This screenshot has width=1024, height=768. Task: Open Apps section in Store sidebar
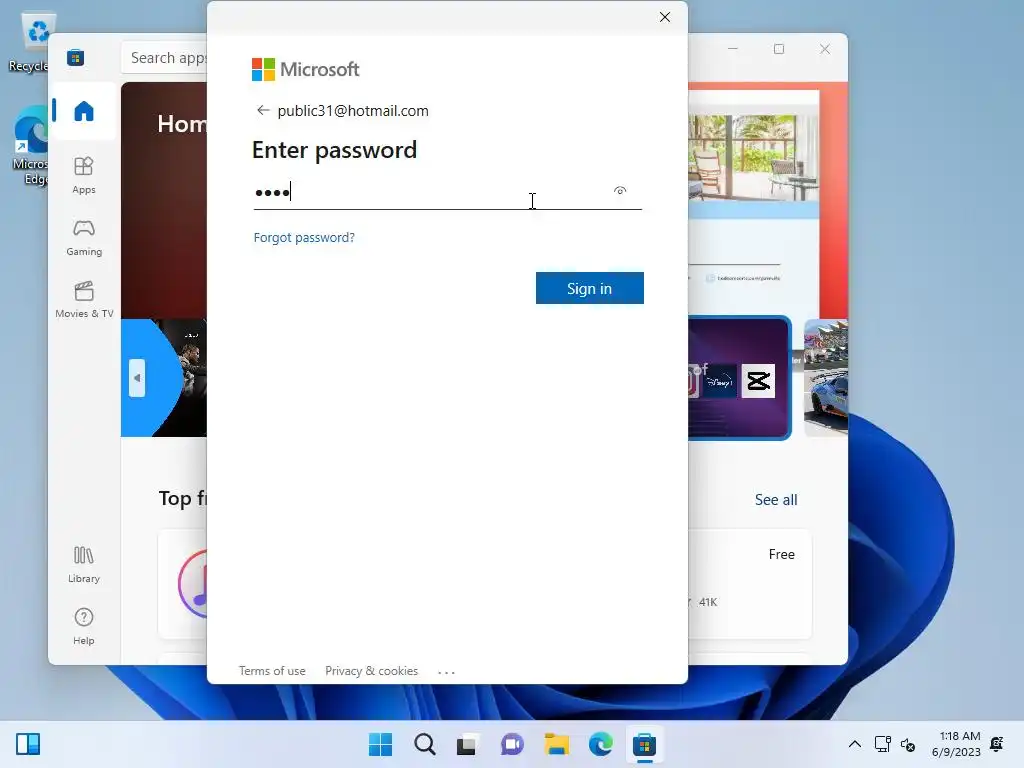pyautogui.click(x=84, y=175)
